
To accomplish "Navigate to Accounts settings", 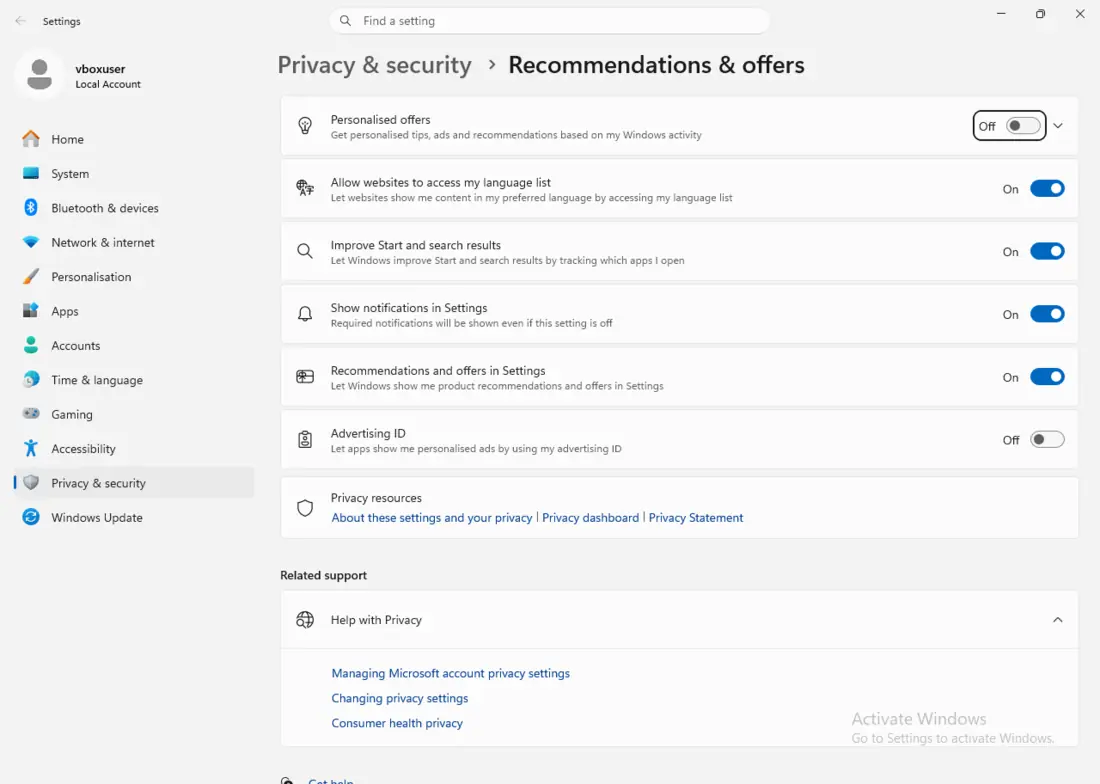I will [134, 345].
